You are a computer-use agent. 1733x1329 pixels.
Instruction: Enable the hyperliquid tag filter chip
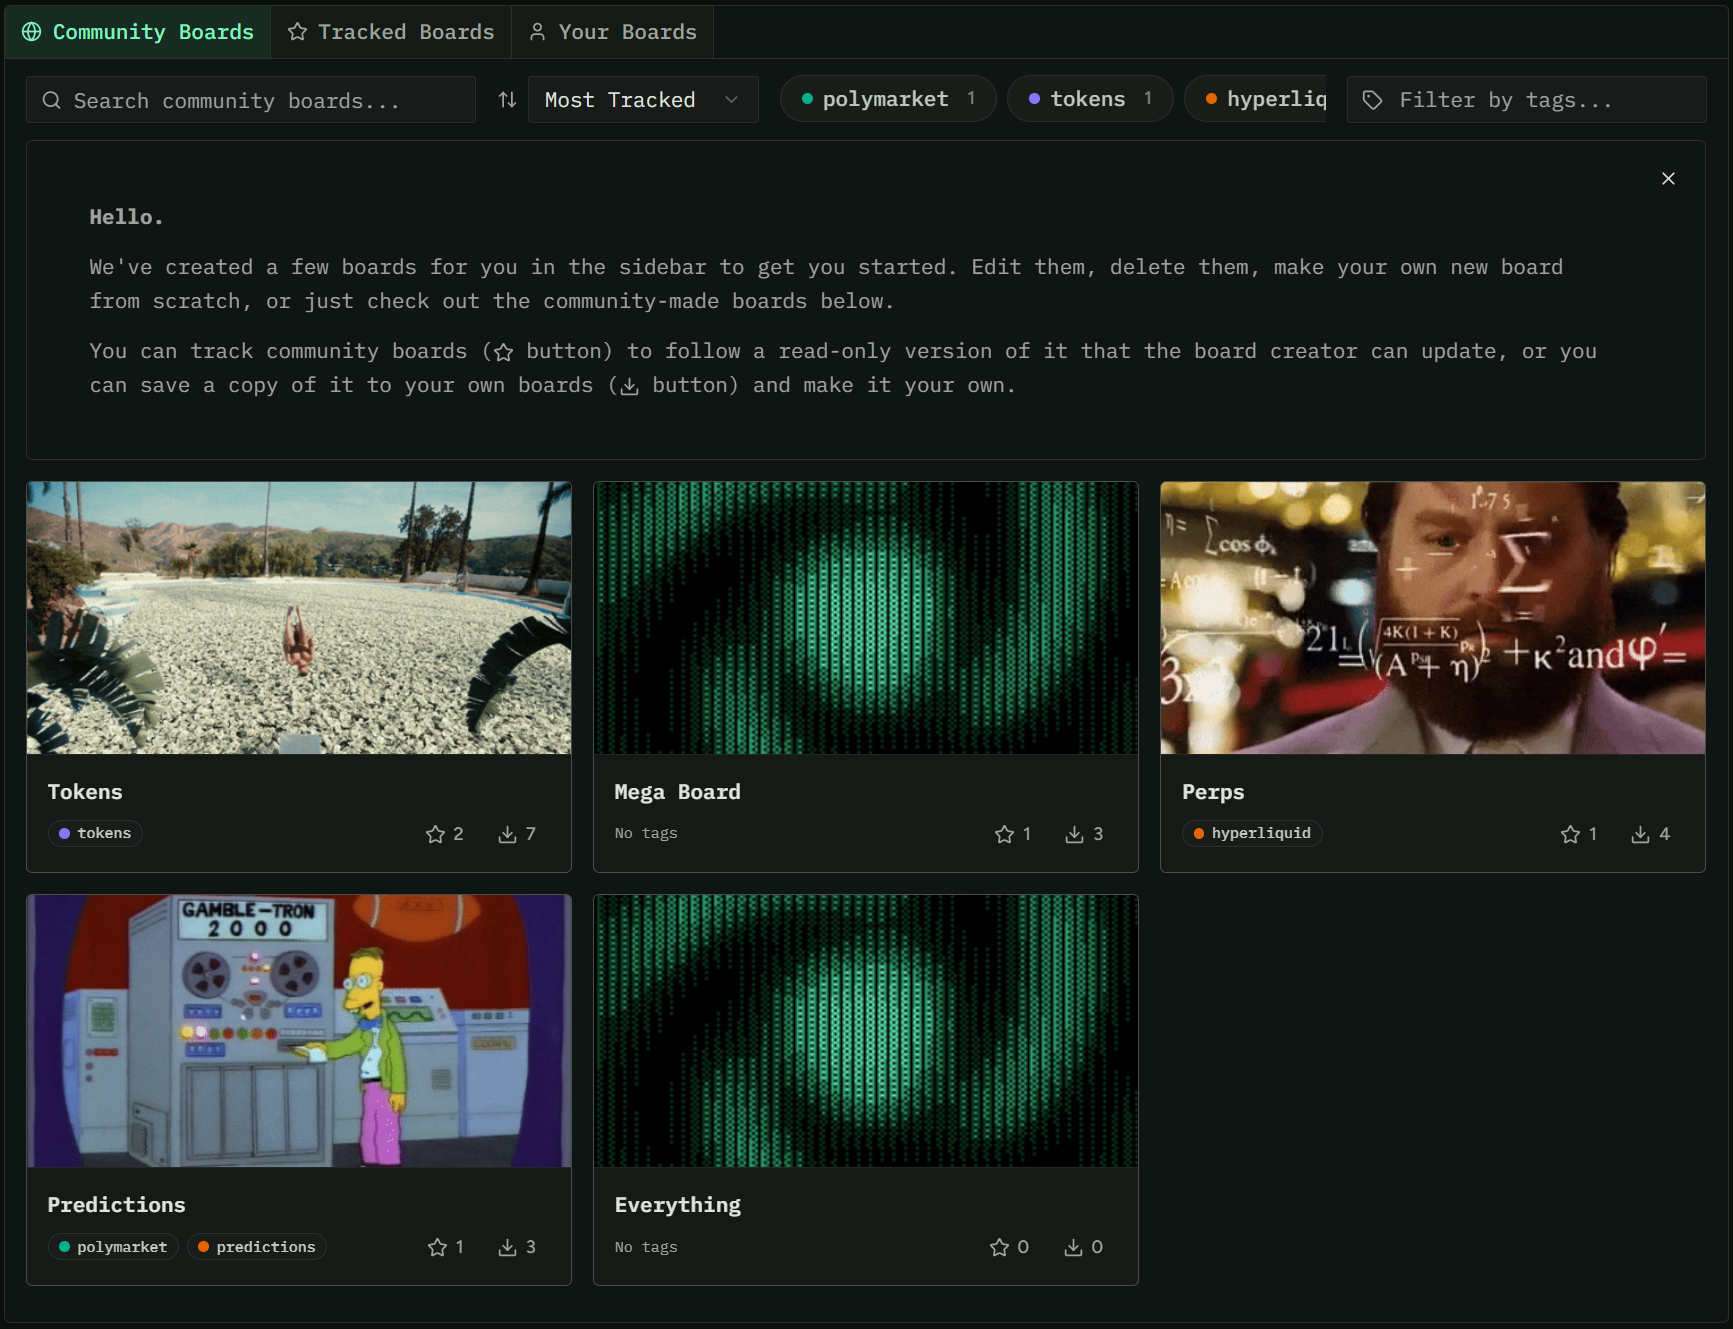point(1264,99)
